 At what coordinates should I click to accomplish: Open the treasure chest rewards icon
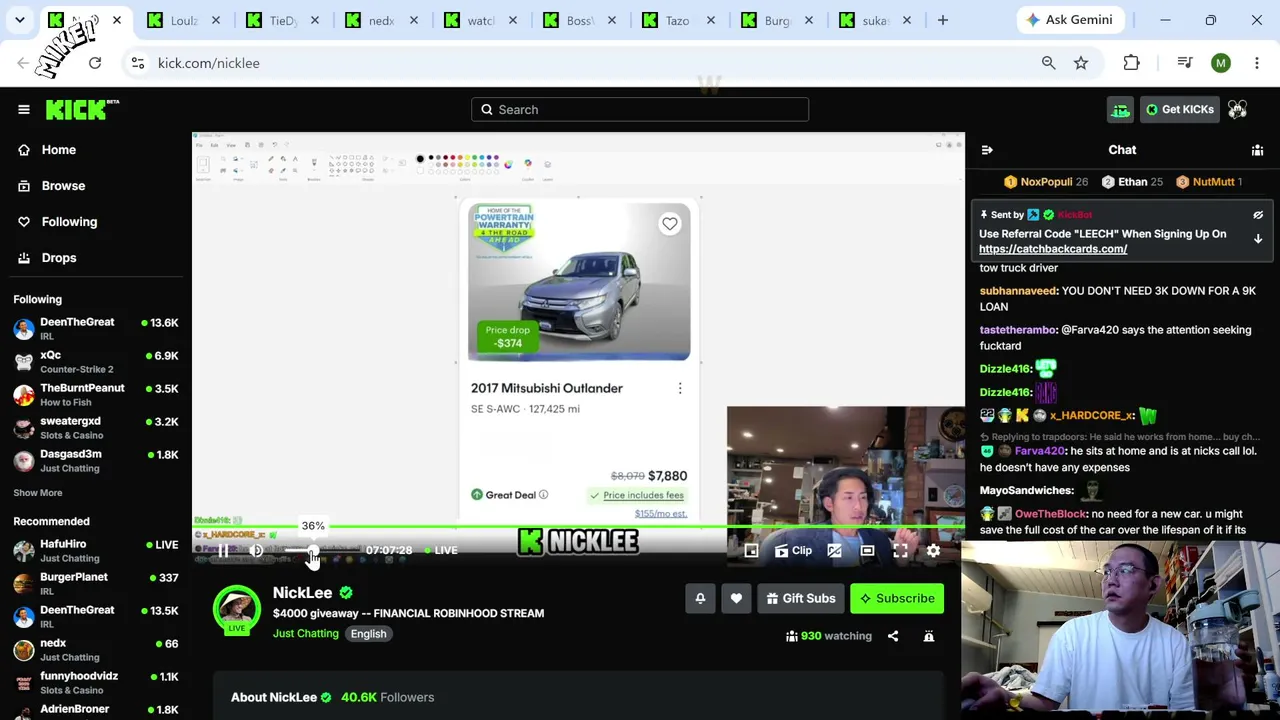pyautogui.click(x=1120, y=110)
